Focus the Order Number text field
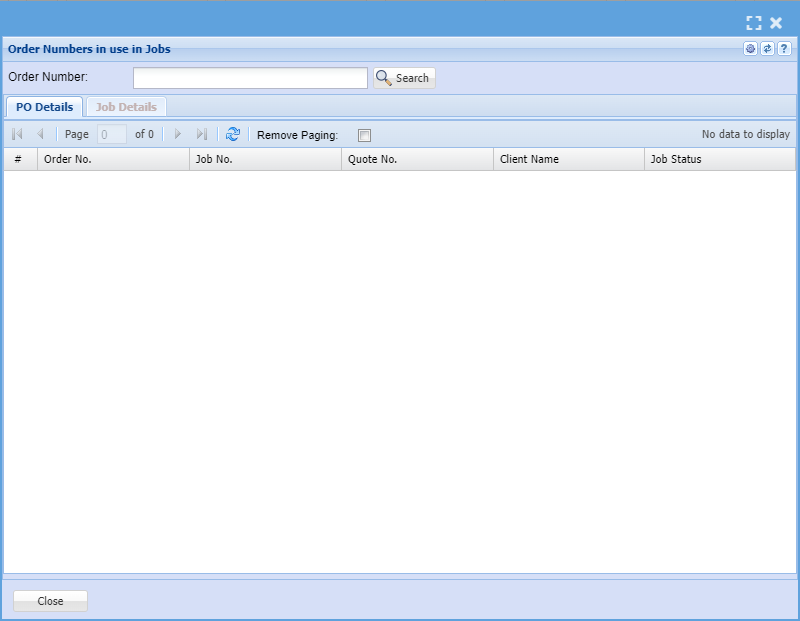The height and width of the screenshot is (621, 800). click(x=250, y=78)
